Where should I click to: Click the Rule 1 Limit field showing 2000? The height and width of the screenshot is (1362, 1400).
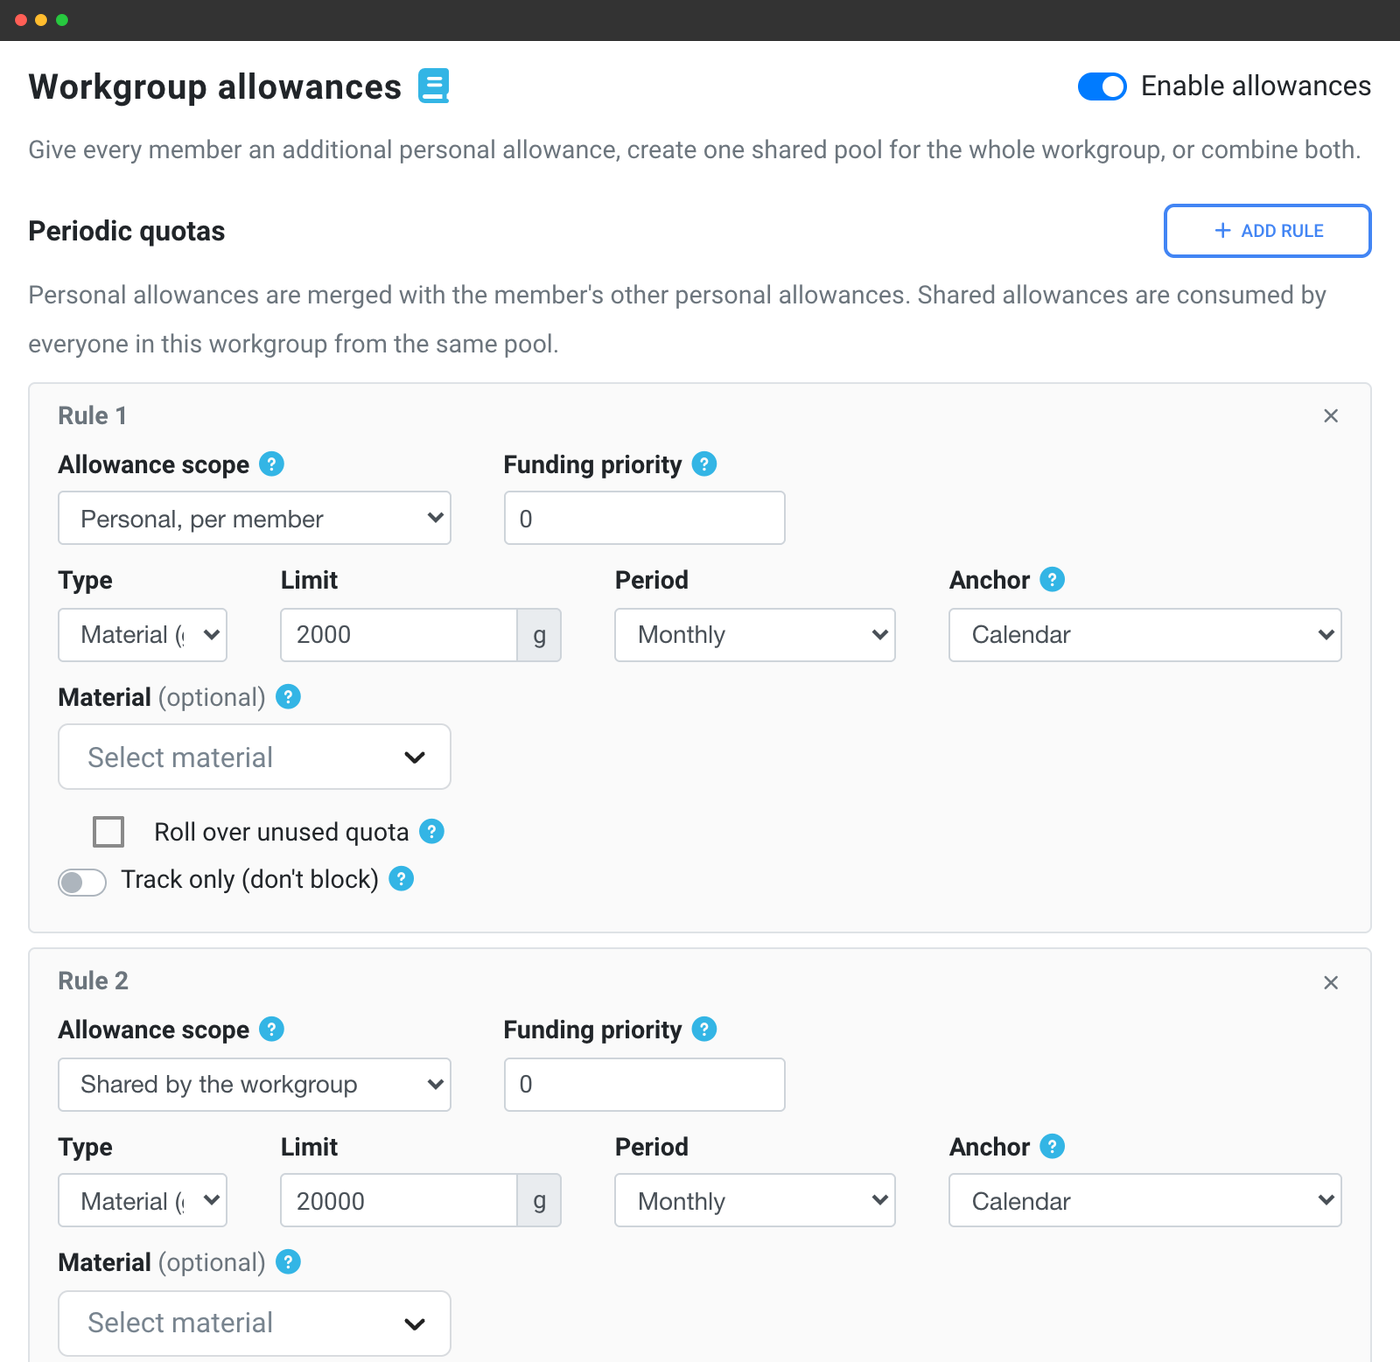point(398,635)
